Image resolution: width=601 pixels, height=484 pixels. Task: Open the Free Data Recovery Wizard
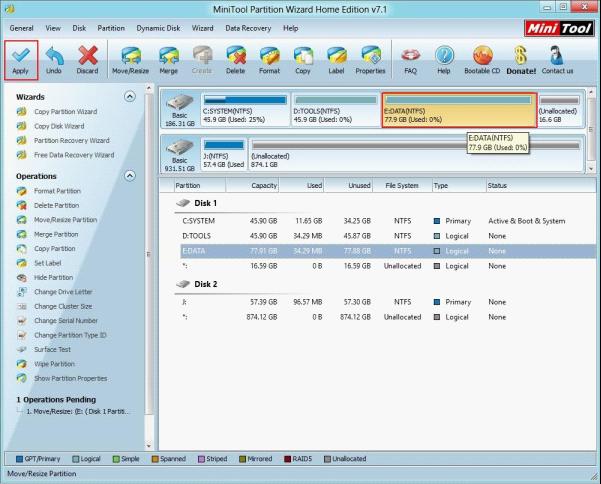[x=74, y=155]
